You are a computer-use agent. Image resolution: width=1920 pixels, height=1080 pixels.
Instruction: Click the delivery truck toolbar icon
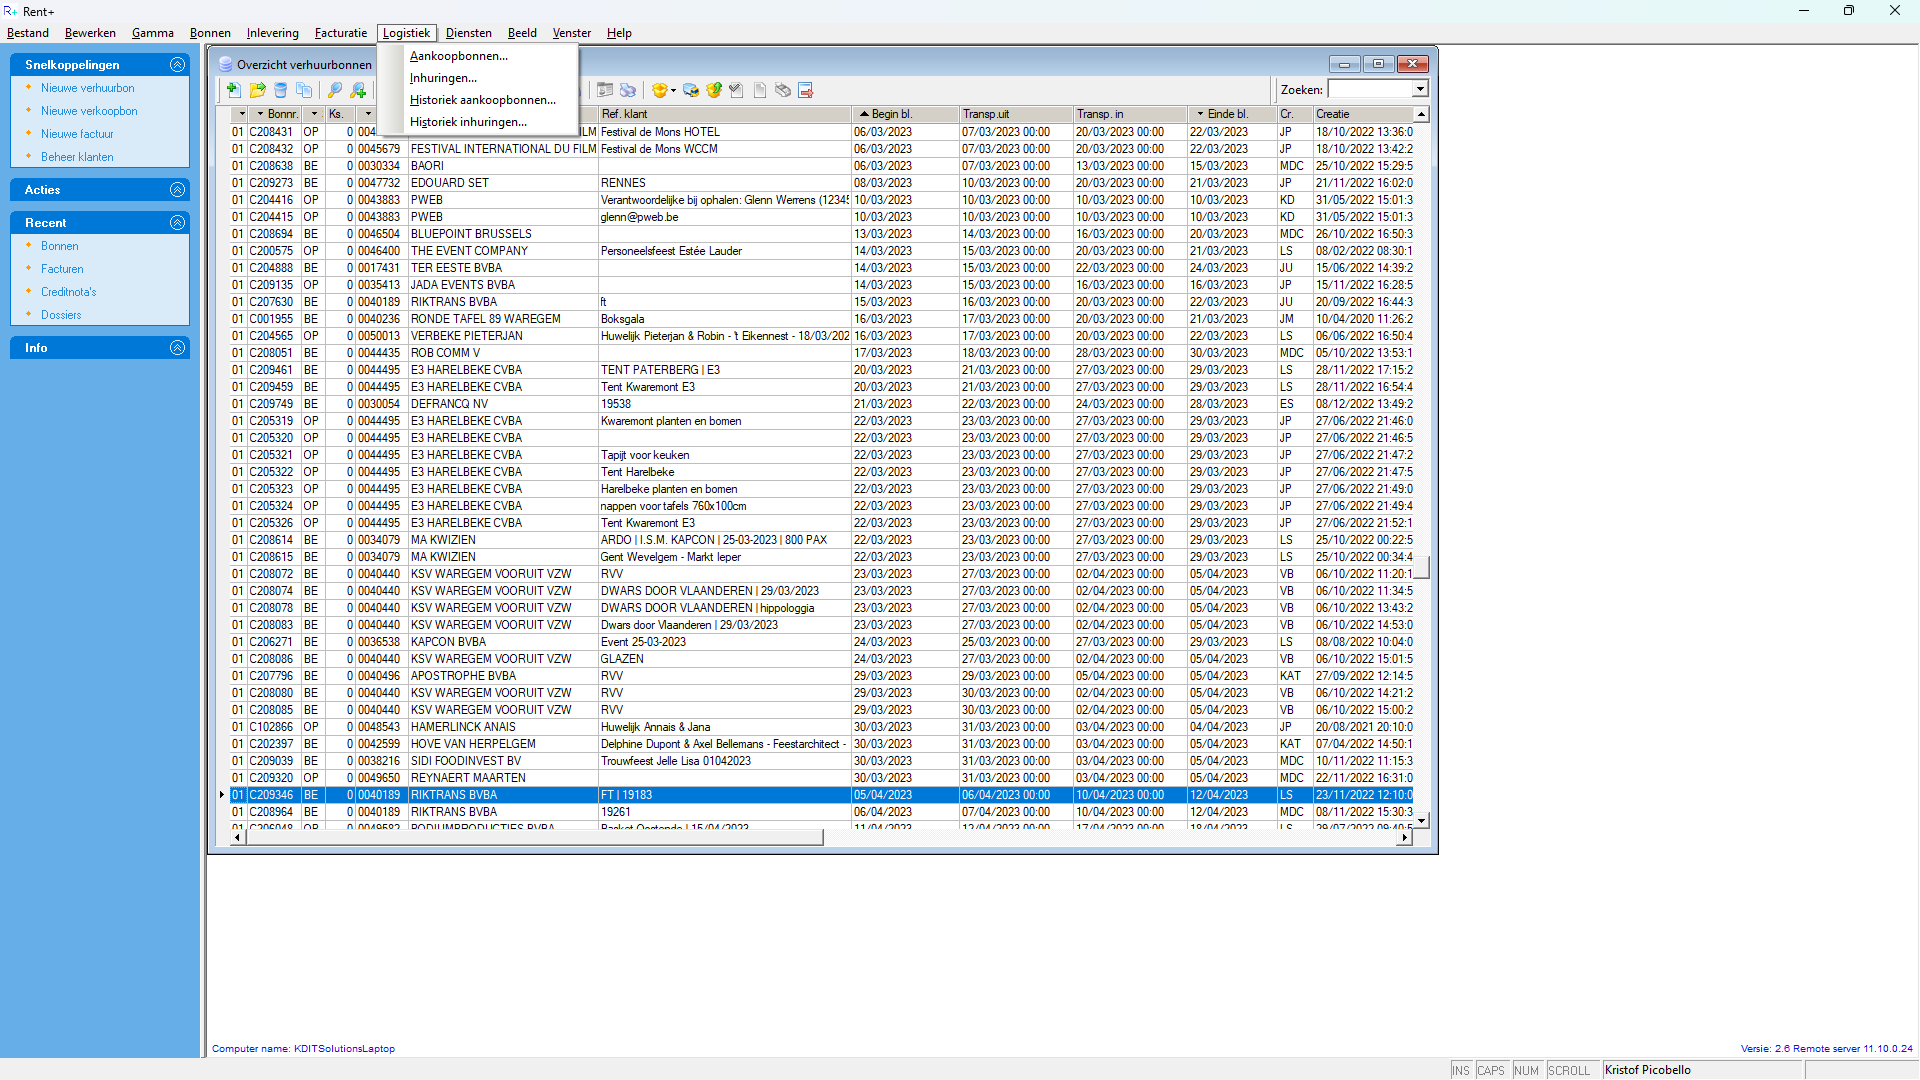coord(691,90)
